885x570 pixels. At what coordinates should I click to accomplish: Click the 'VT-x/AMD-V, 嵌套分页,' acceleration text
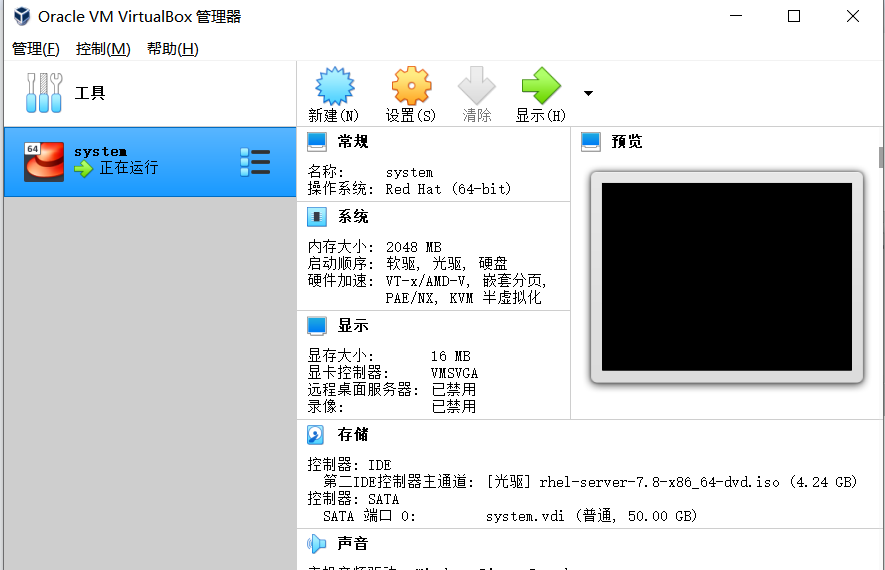[x=466, y=280]
